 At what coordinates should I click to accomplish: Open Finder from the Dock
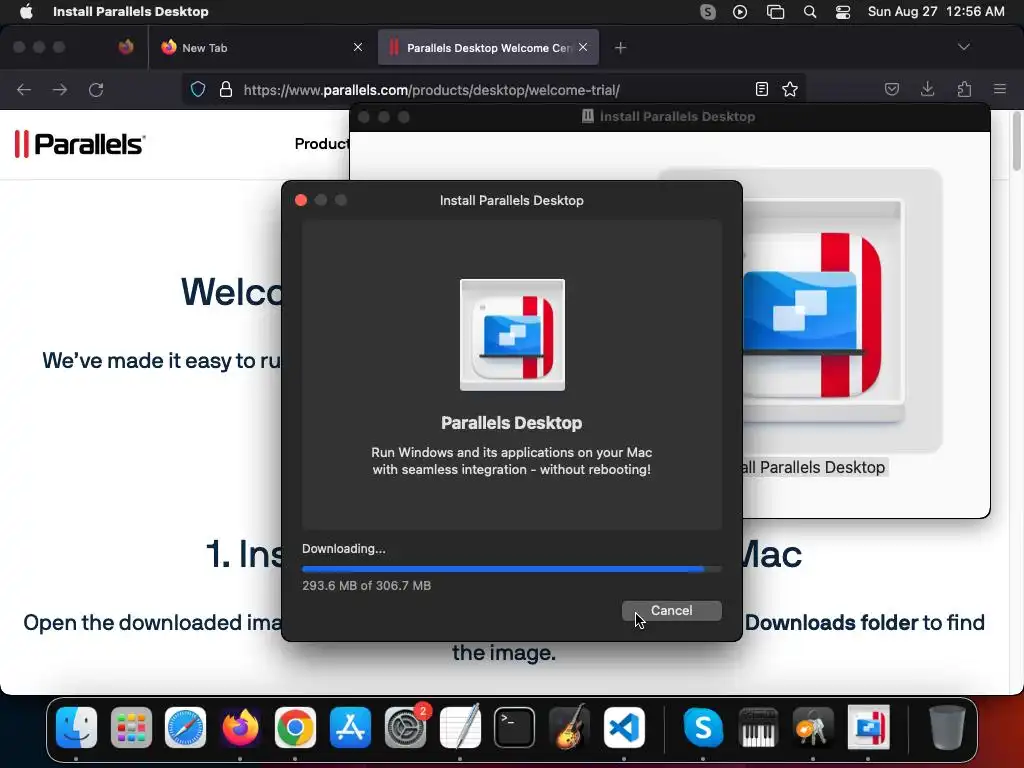tap(76, 727)
